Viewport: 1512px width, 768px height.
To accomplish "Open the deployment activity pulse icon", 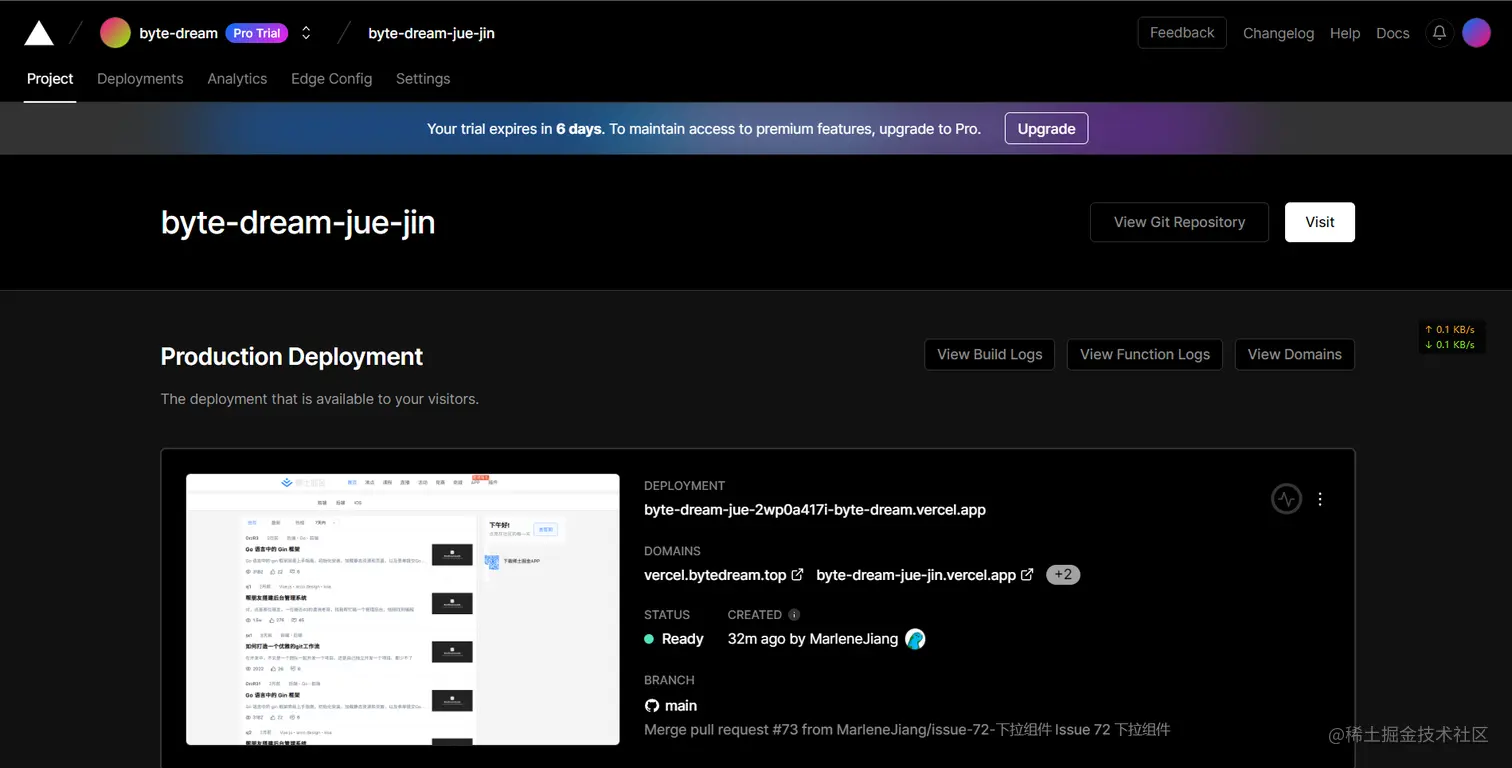I will click(x=1286, y=498).
